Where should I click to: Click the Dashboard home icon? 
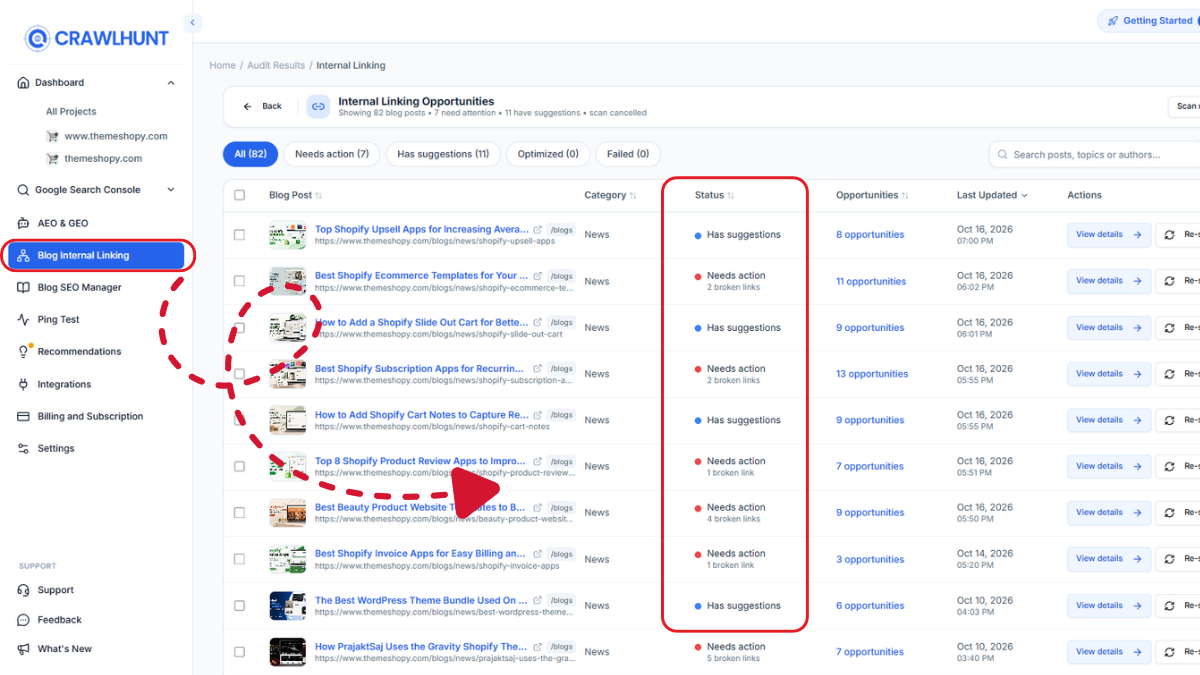[x=23, y=83]
